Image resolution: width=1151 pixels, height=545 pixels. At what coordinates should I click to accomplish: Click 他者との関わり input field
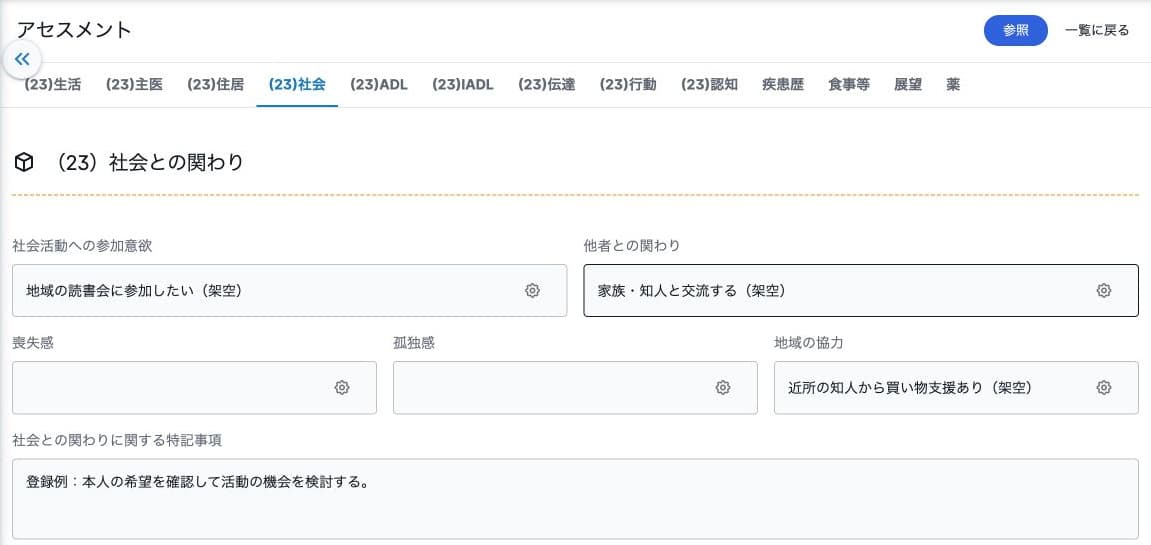(x=861, y=291)
